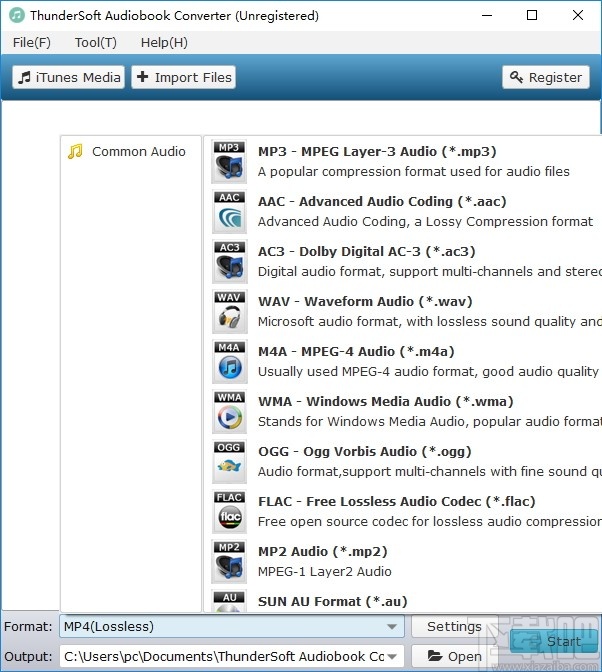Close the ThunderSoft window
The image size is (602, 672).
(578, 15)
